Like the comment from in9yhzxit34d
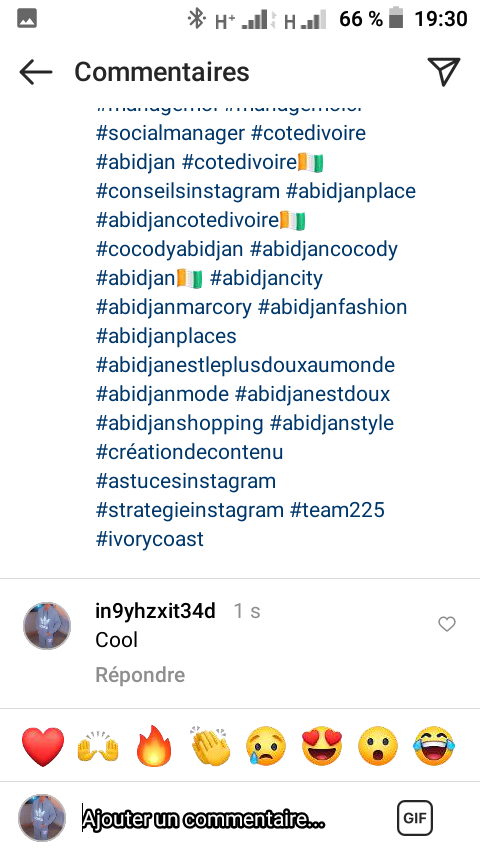This screenshot has width=480, height=854. (447, 624)
